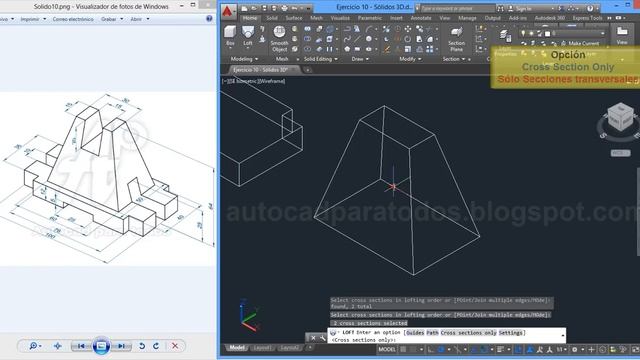Screen dimensions: 640x360
Task: Open the Imprimir dropdown in photo viewer
Action: click(33, 19)
